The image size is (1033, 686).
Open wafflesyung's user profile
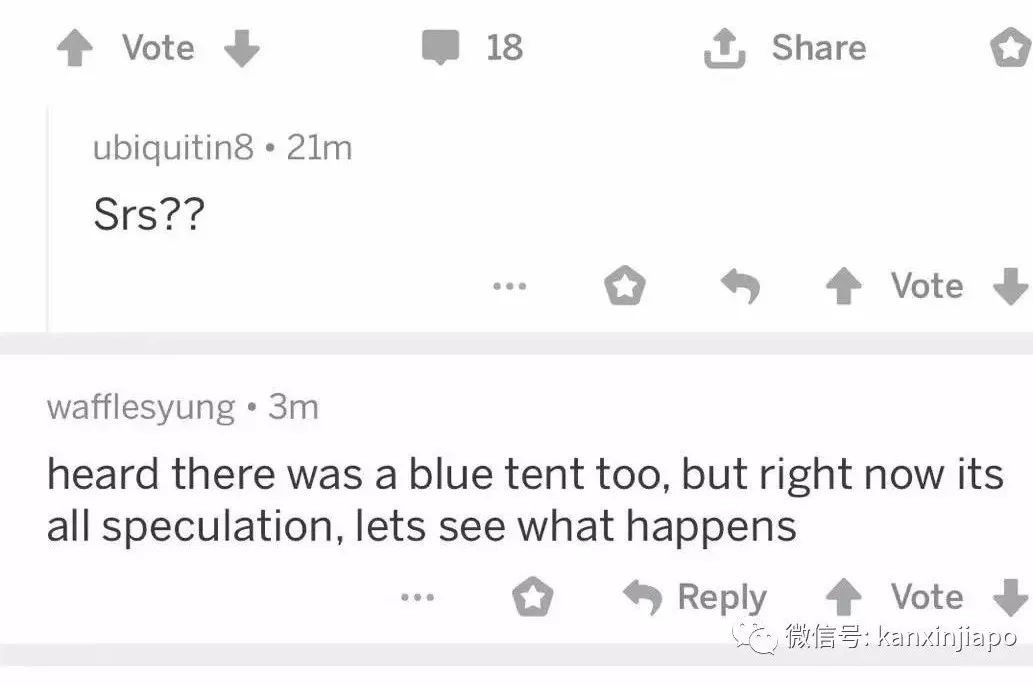140,407
